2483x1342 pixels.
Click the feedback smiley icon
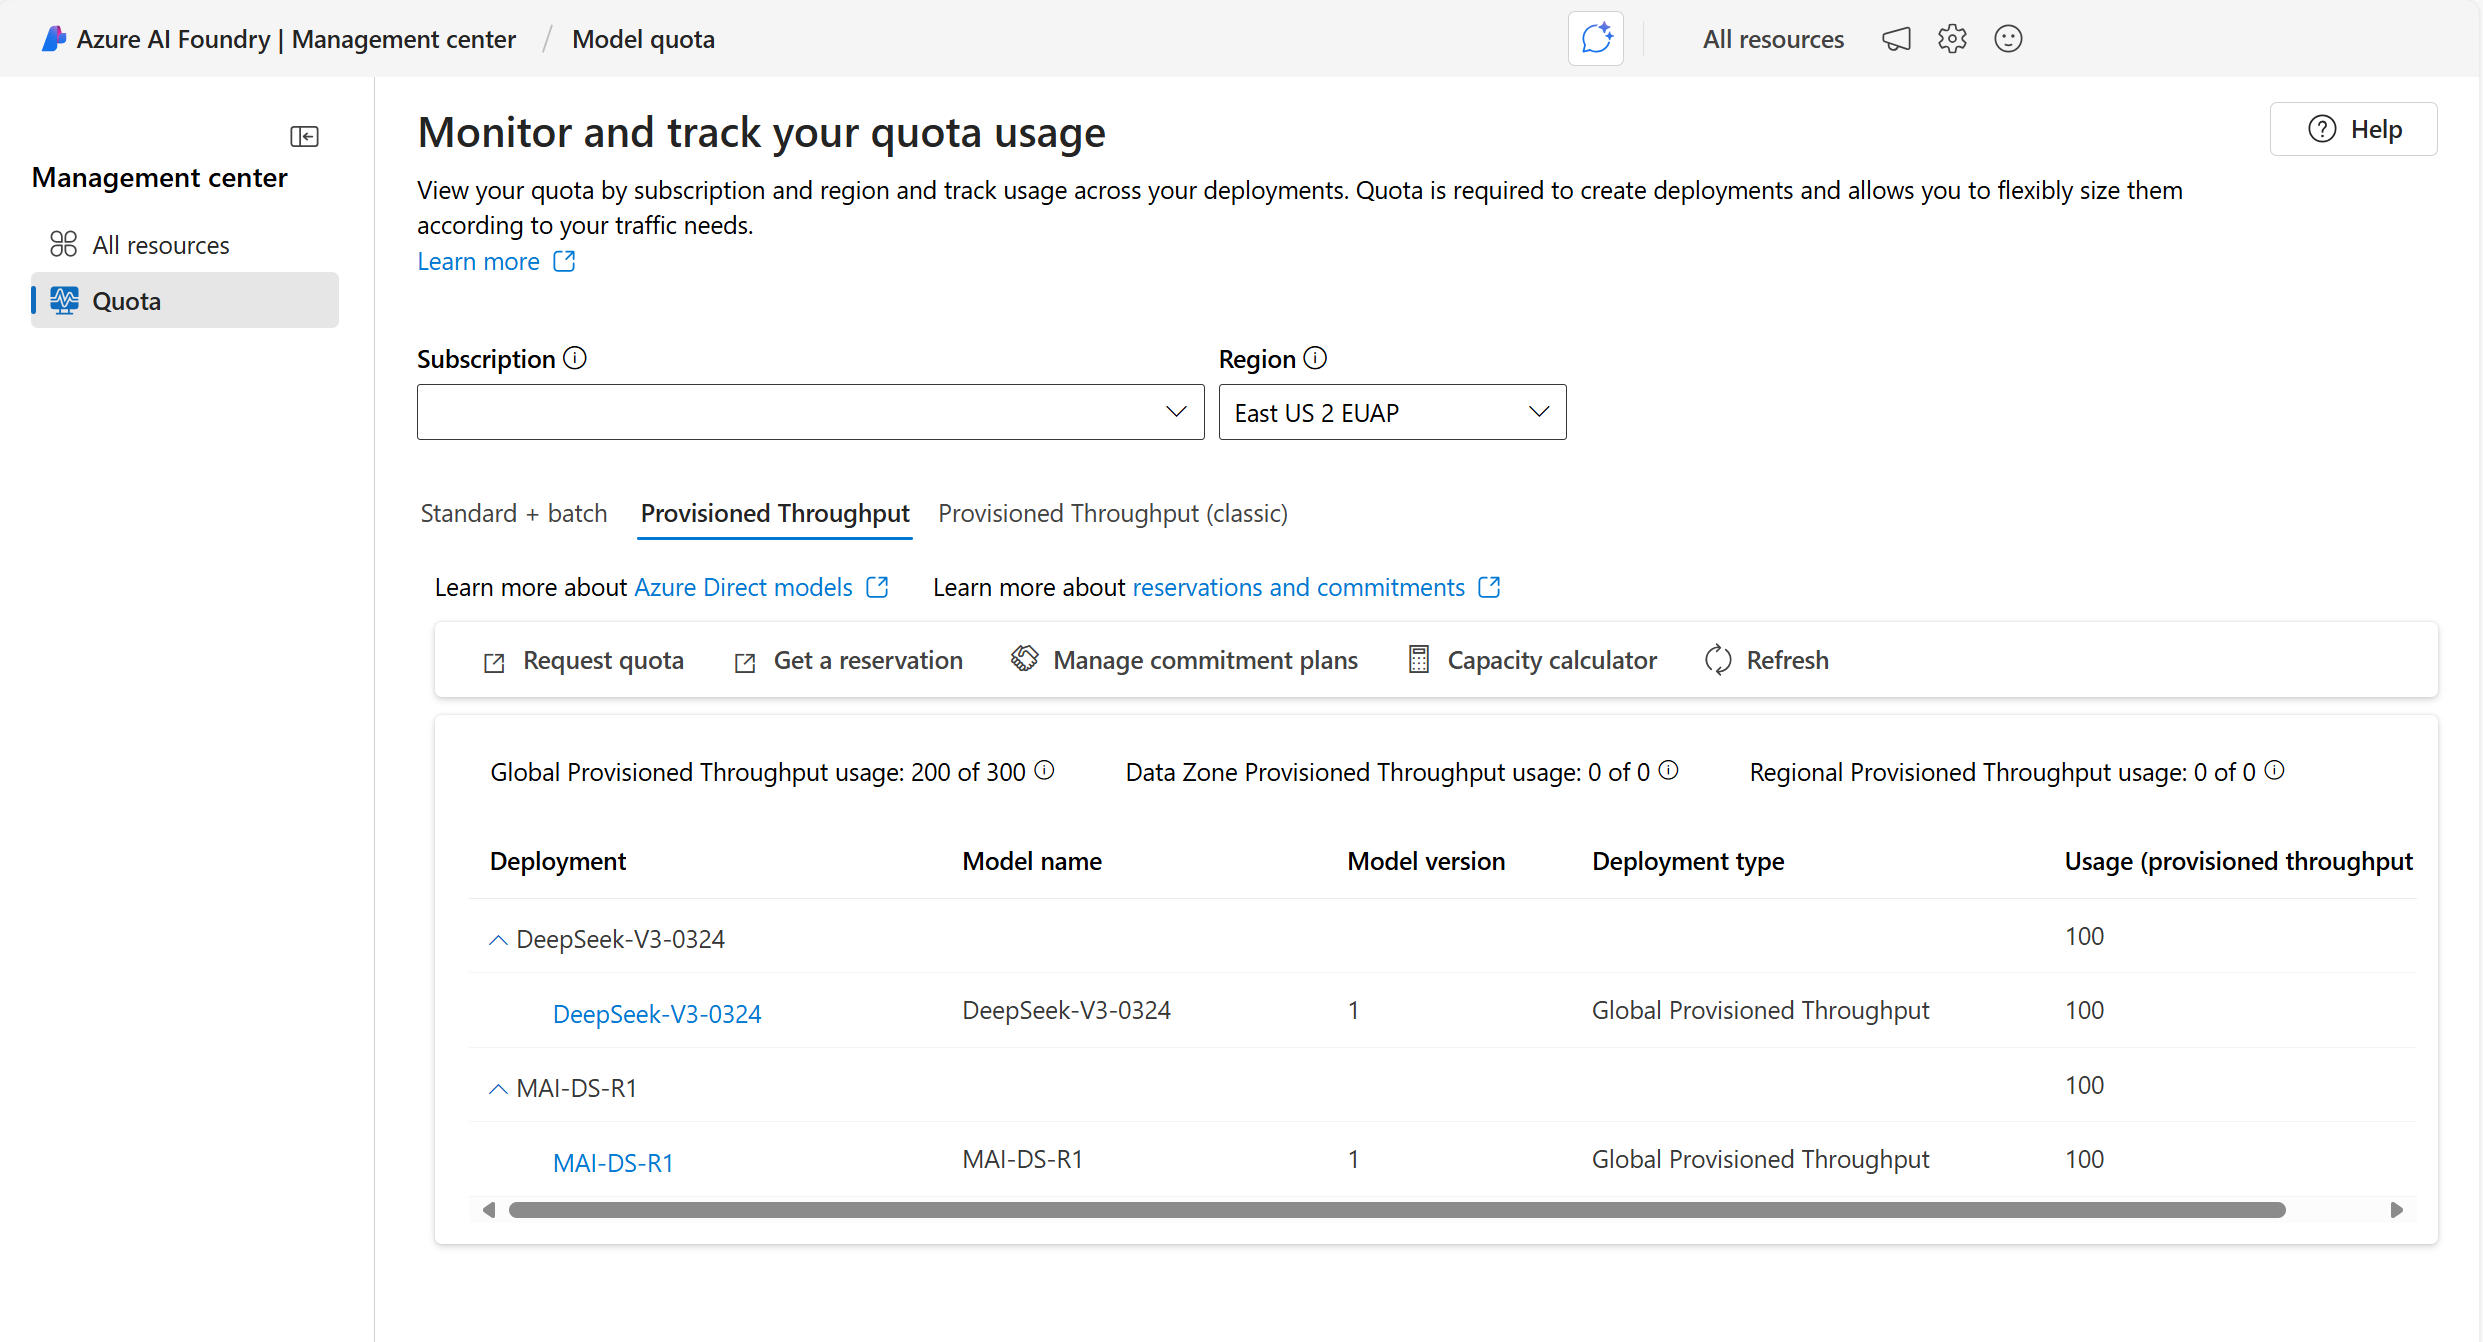click(x=2008, y=39)
